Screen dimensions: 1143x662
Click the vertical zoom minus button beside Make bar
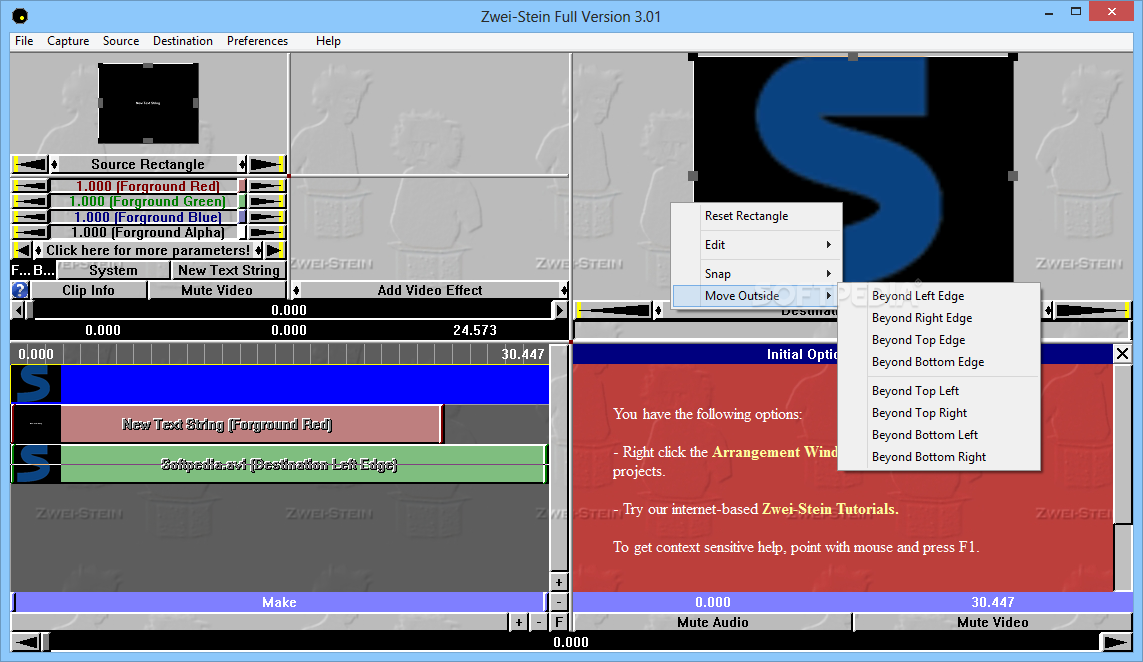558,602
